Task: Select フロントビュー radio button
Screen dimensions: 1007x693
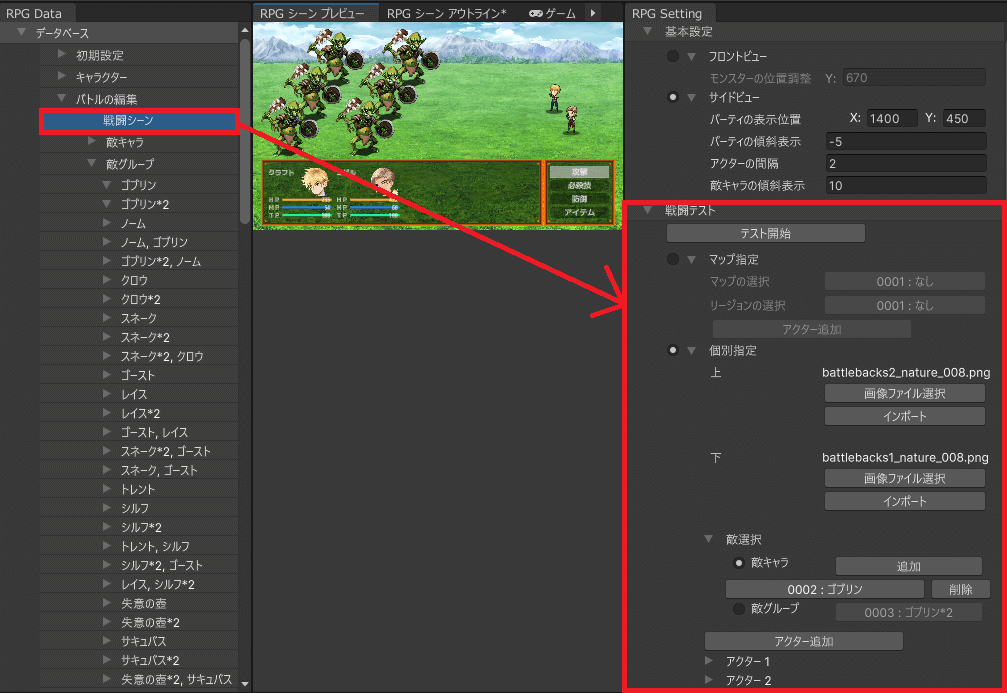Action: click(x=673, y=57)
